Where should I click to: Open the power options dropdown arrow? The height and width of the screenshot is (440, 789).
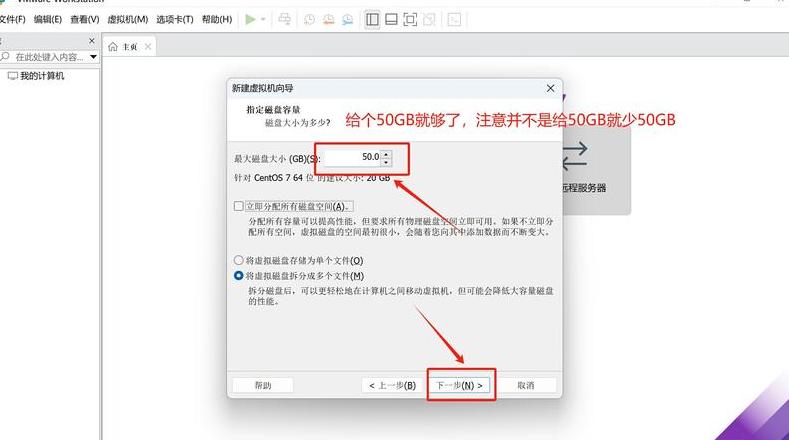263,20
